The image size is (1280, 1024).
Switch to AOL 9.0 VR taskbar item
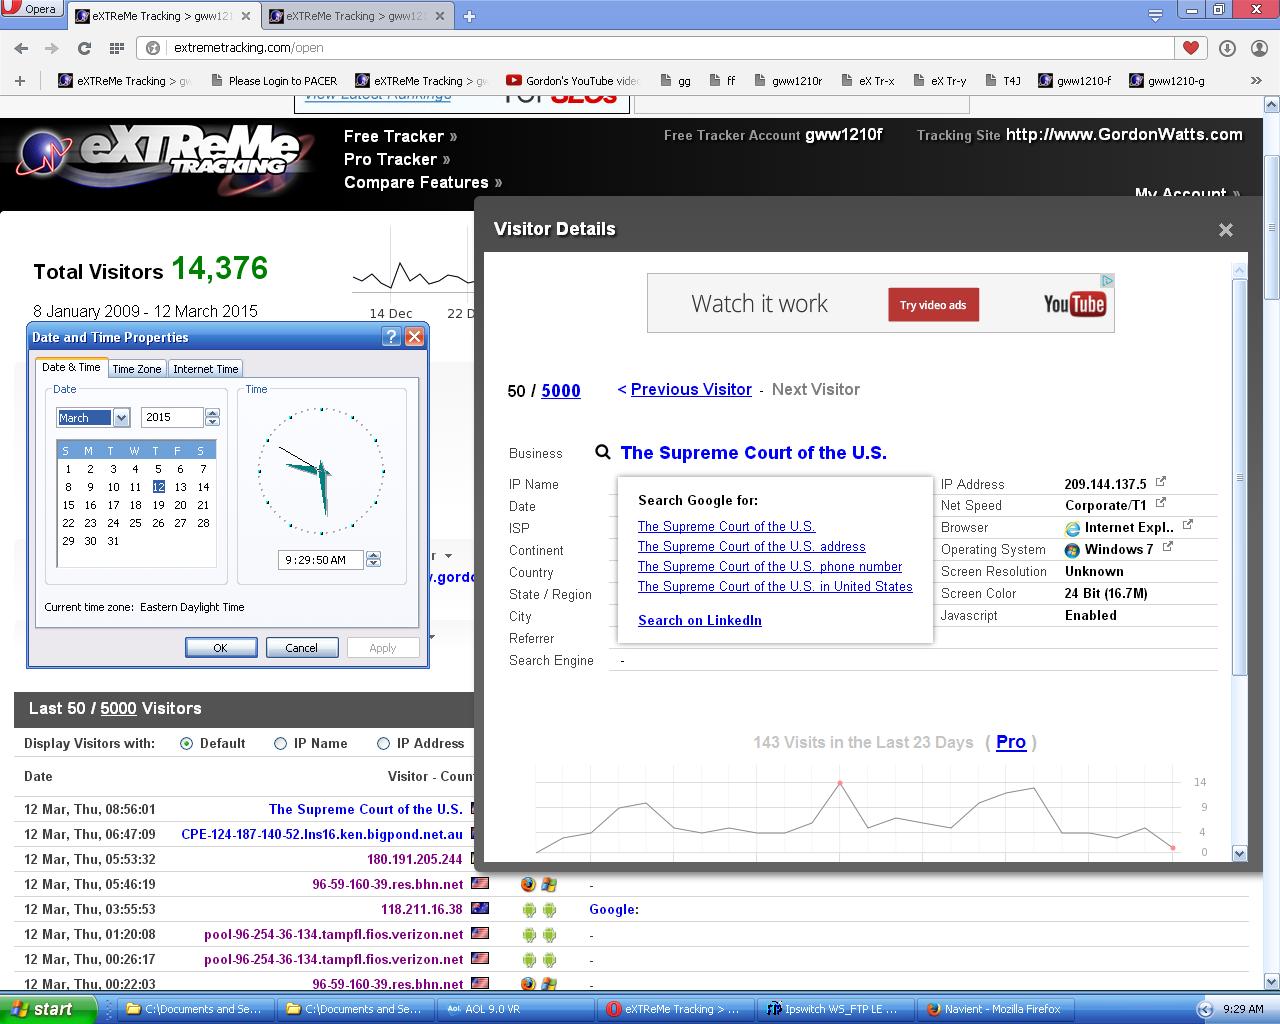514,1009
